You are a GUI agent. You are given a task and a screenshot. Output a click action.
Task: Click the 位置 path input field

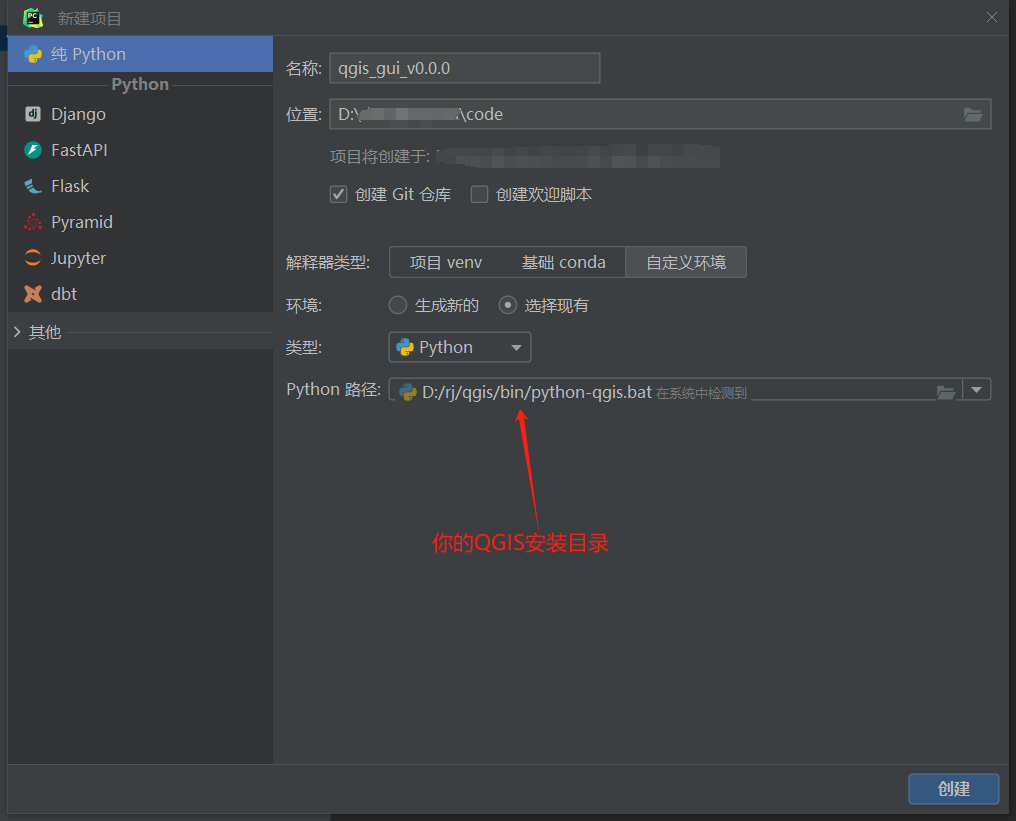(x=660, y=114)
